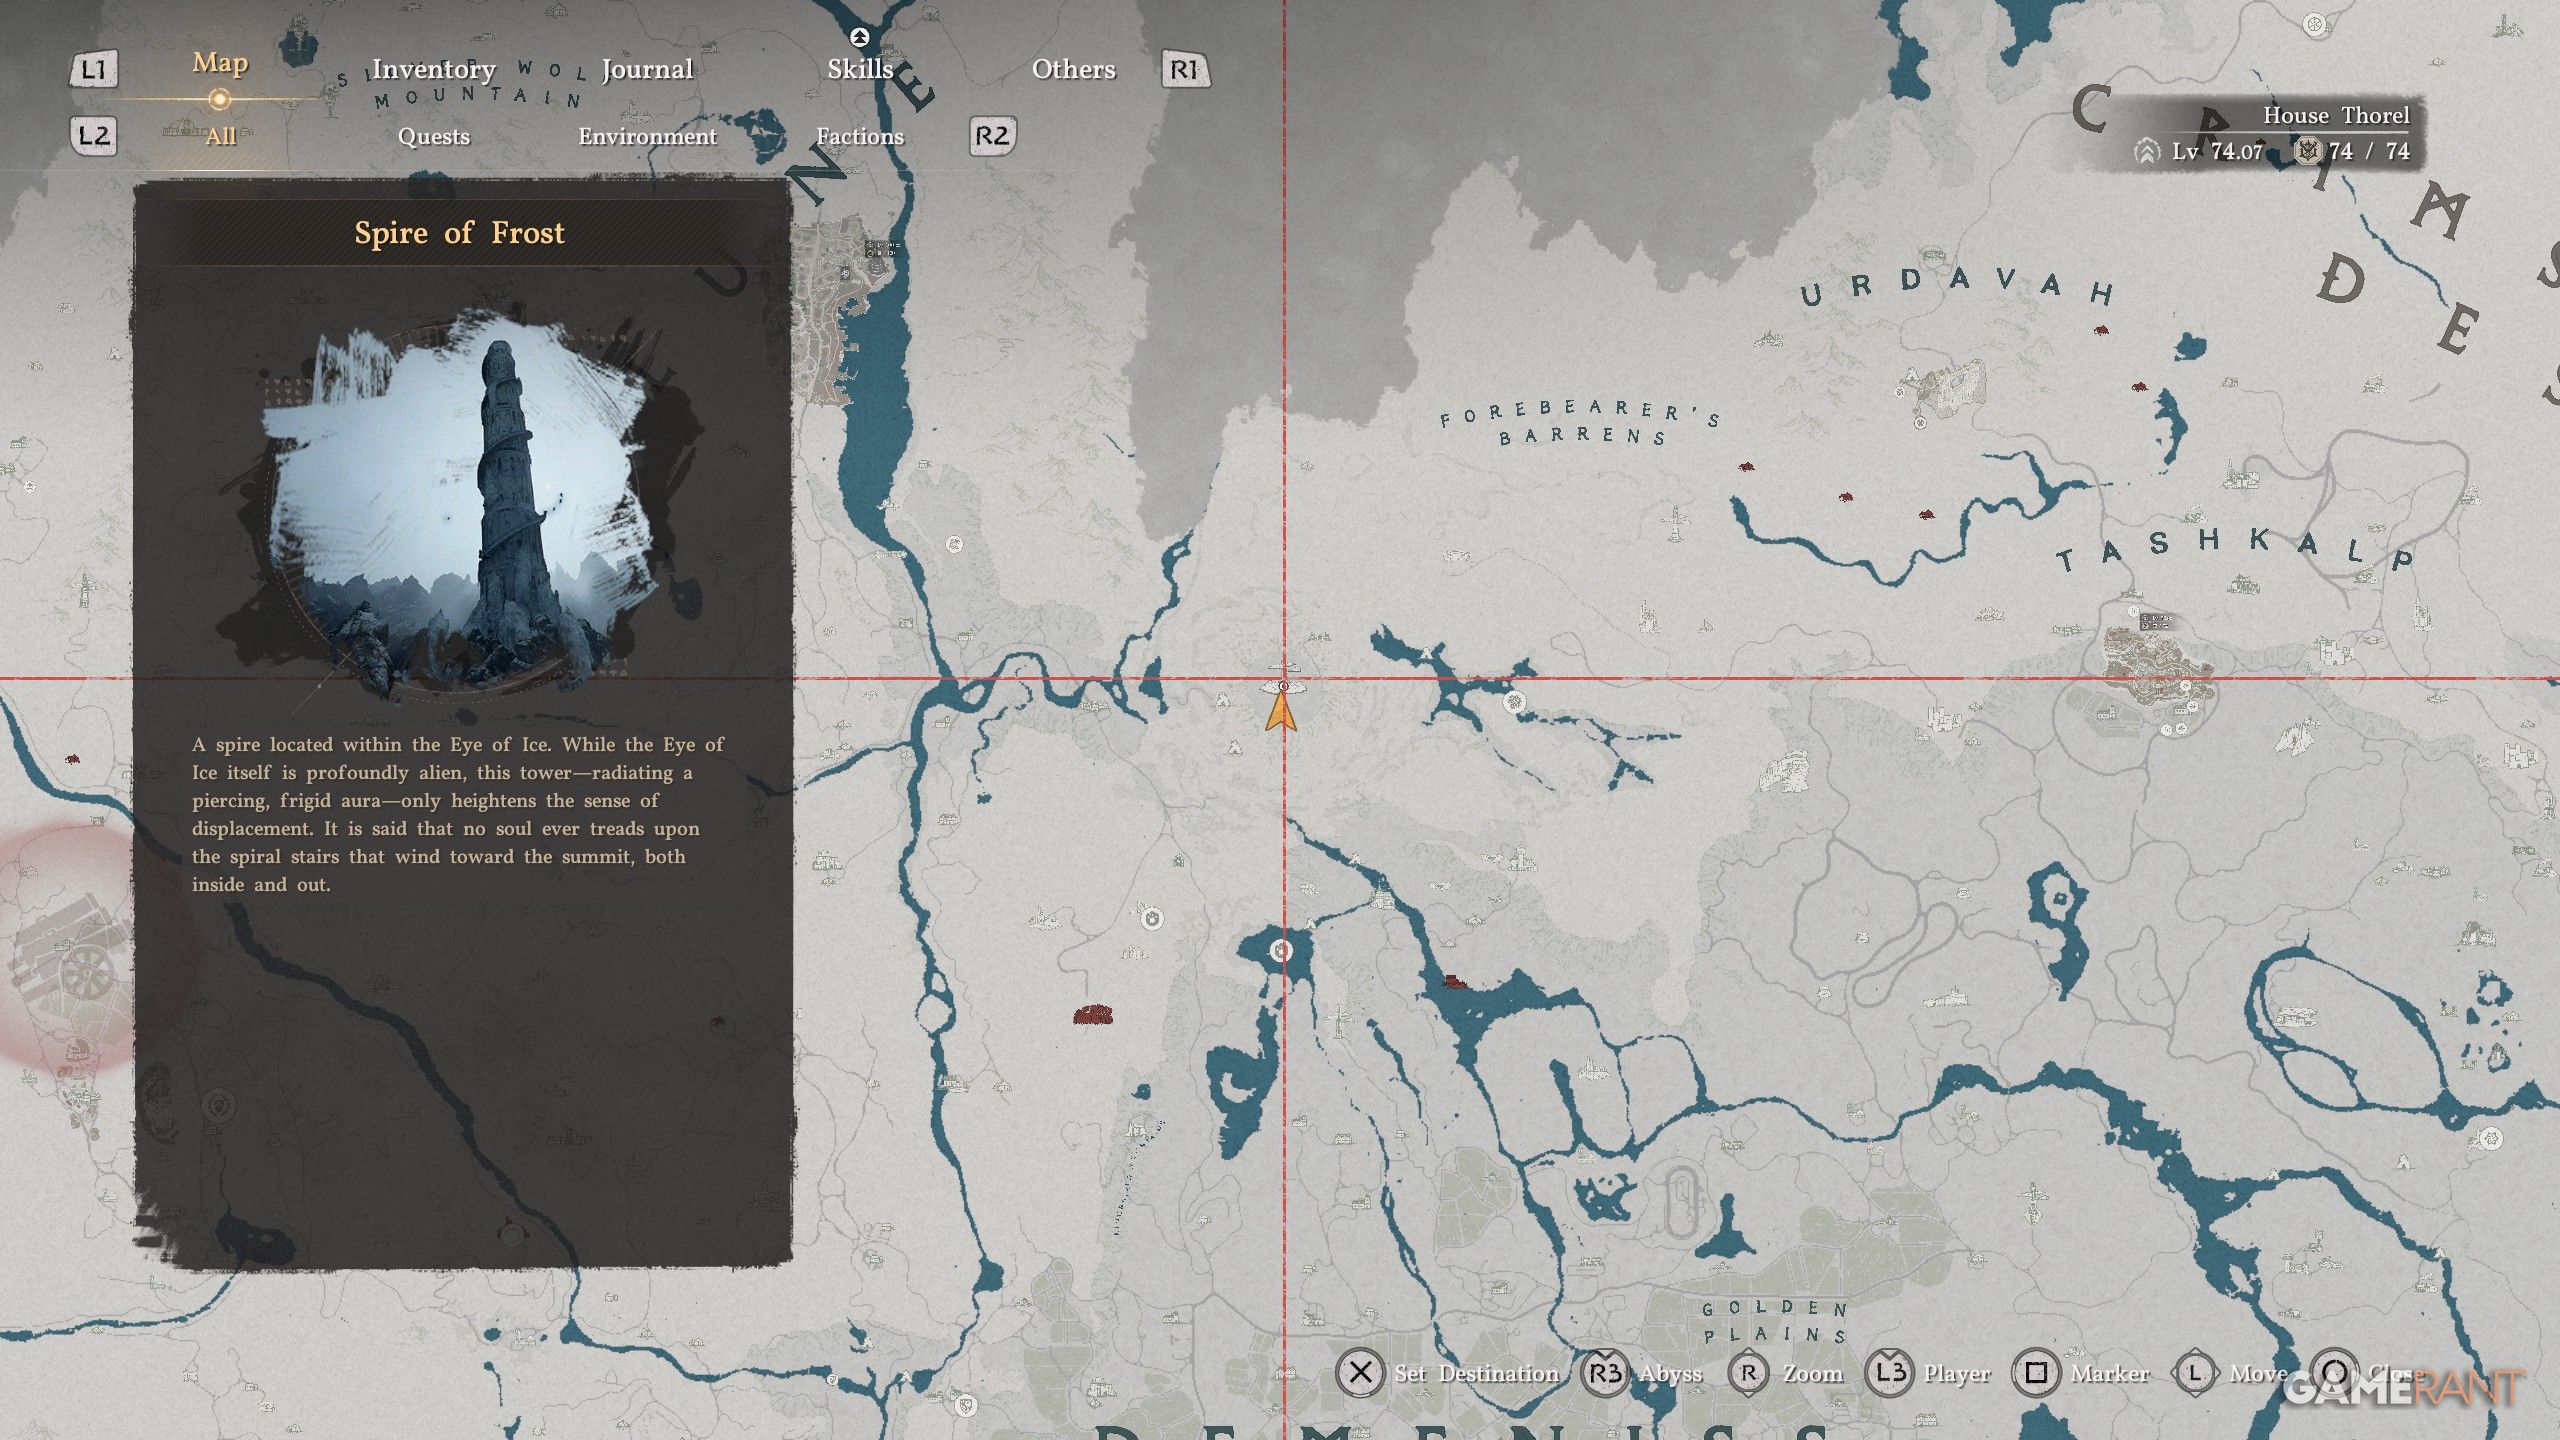Viewport: 2560px width, 1440px height.
Task: Click the L1 shoulder button icon
Action: coord(93,70)
